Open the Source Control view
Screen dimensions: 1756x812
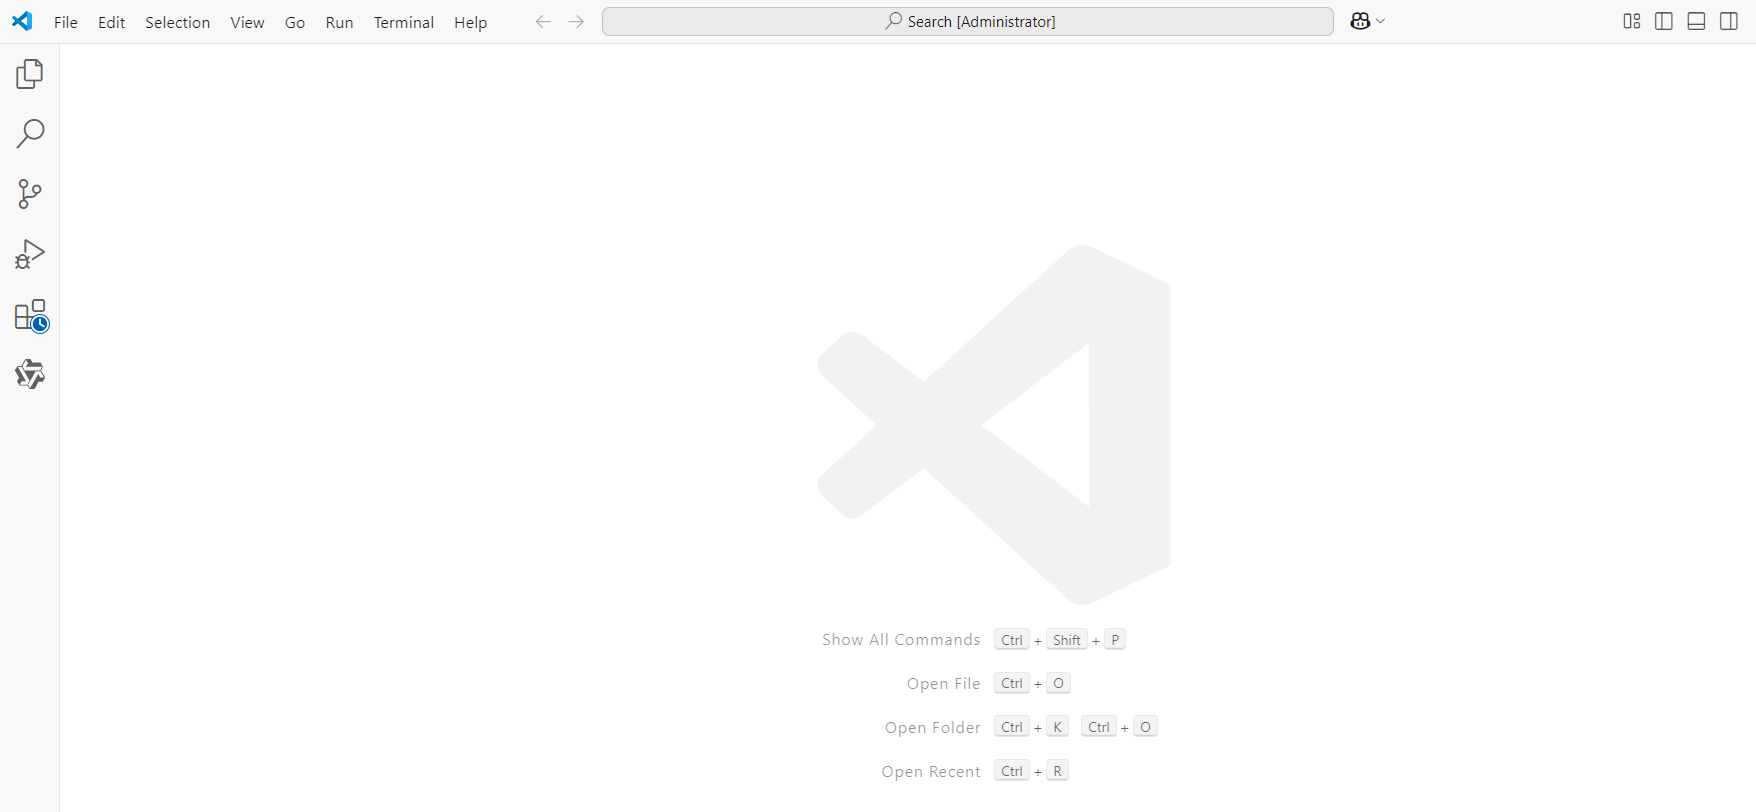click(x=30, y=194)
